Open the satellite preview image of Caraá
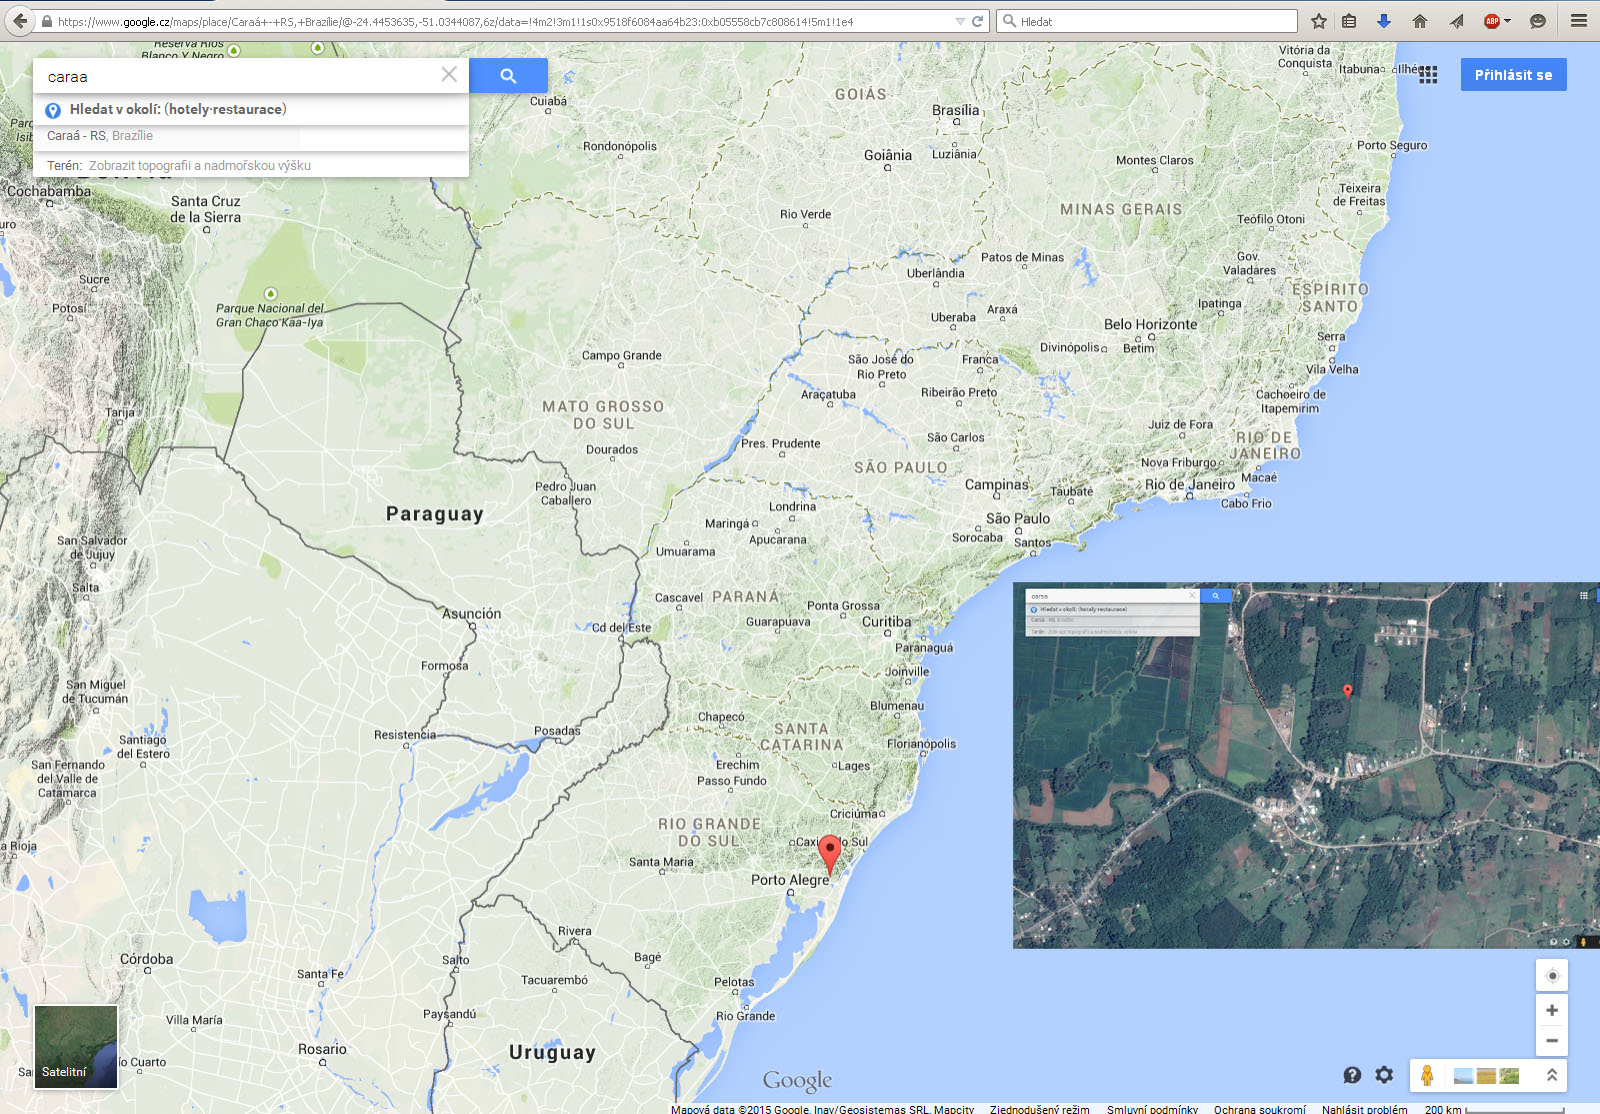Screen dimensions: 1600x1114 point(1306,765)
